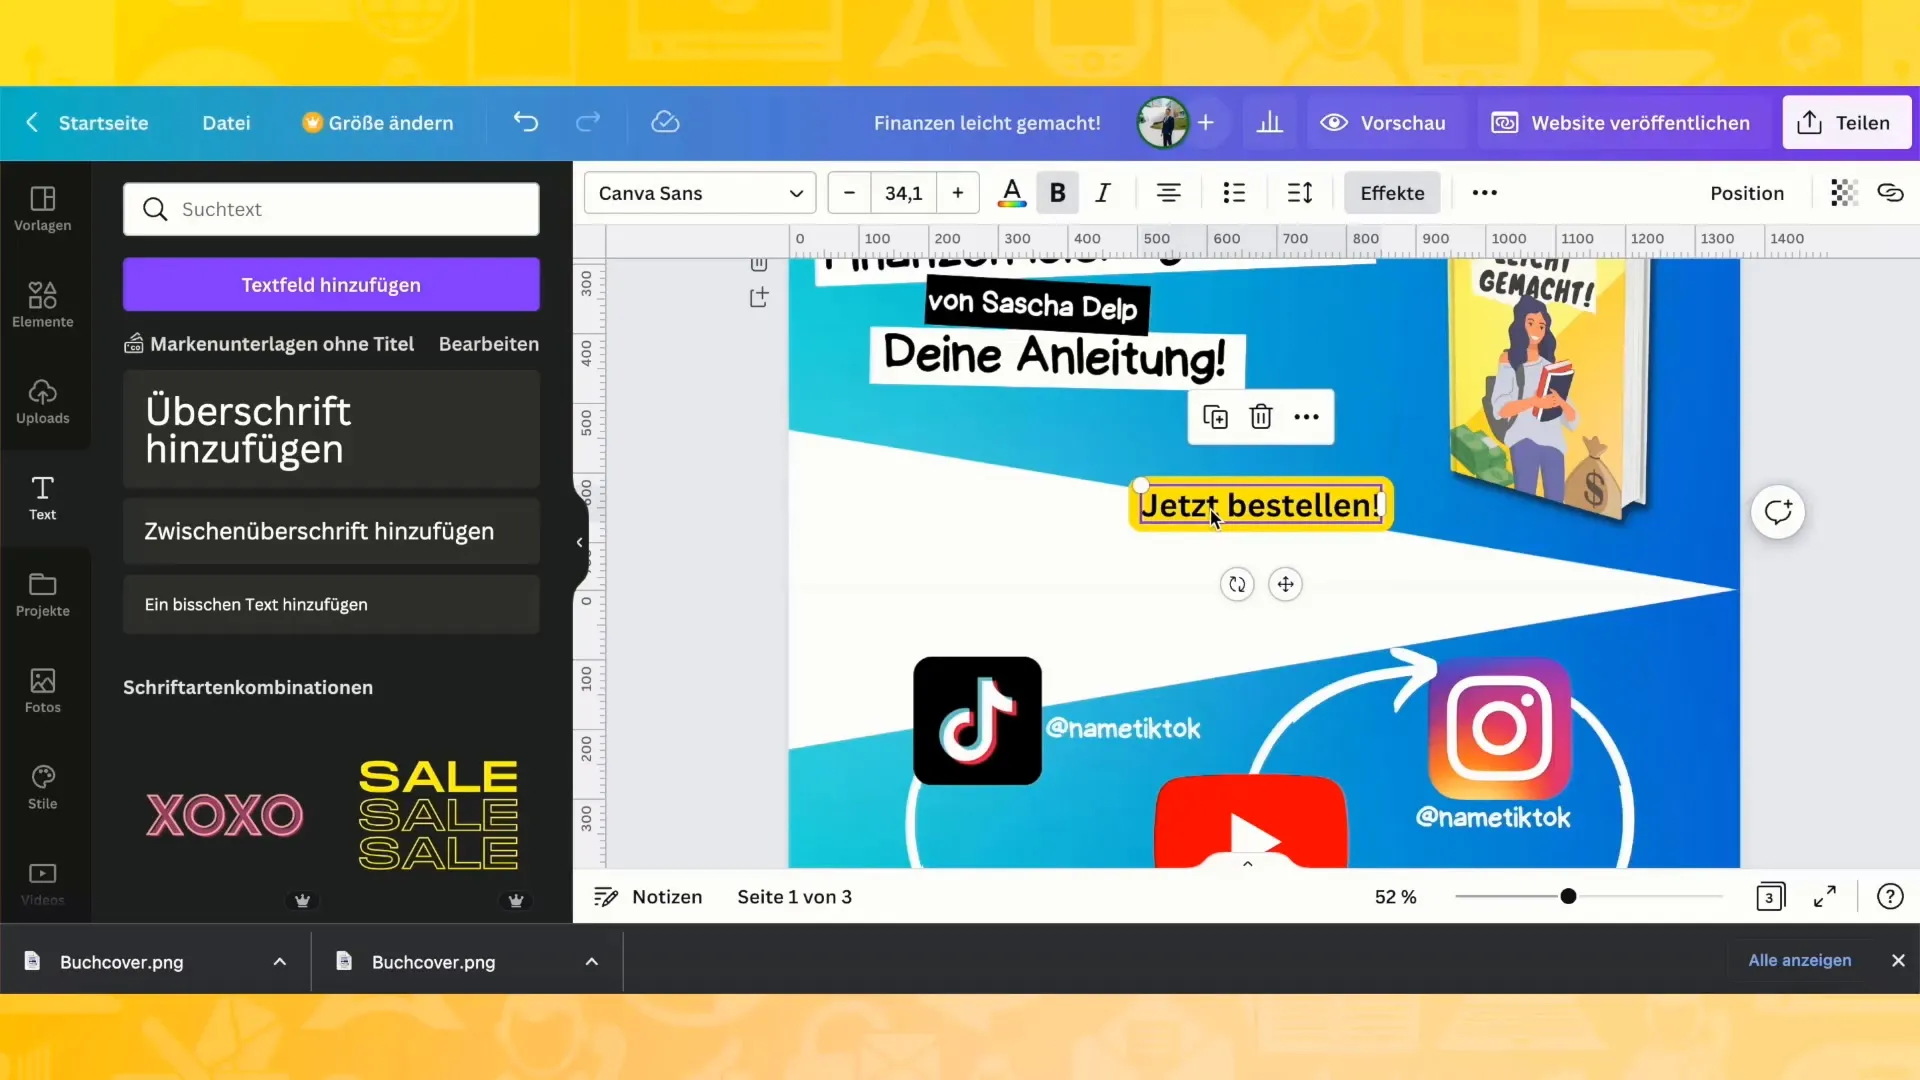Redo the last action

pyautogui.click(x=588, y=122)
